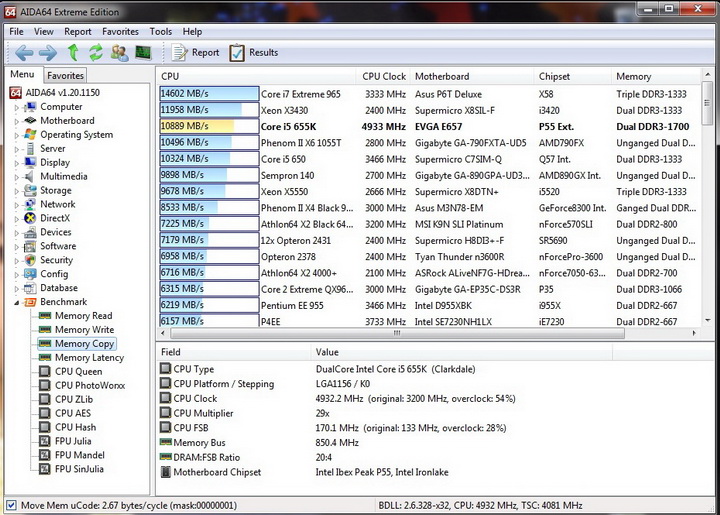The image size is (720, 515).
Task: Select the Devices tree icon
Action: coord(30,232)
